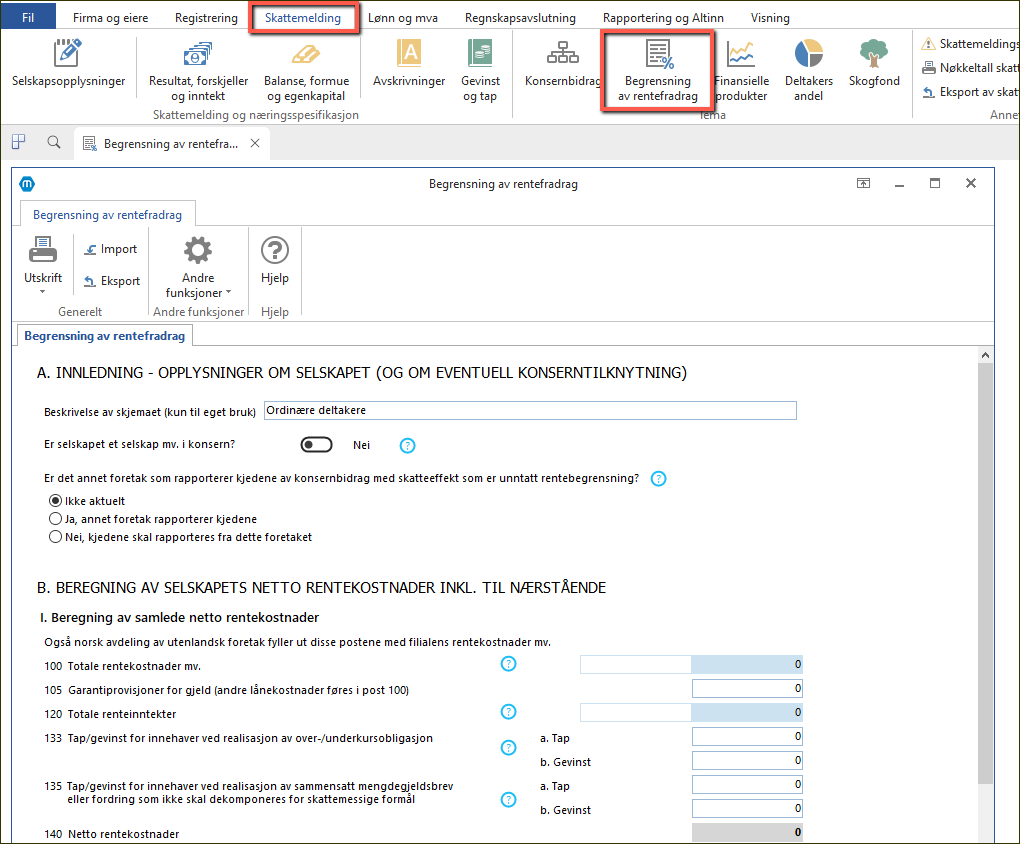Click Import in the Generelt group
Screen dimensions: 1020x844
[x=111, y=249]
